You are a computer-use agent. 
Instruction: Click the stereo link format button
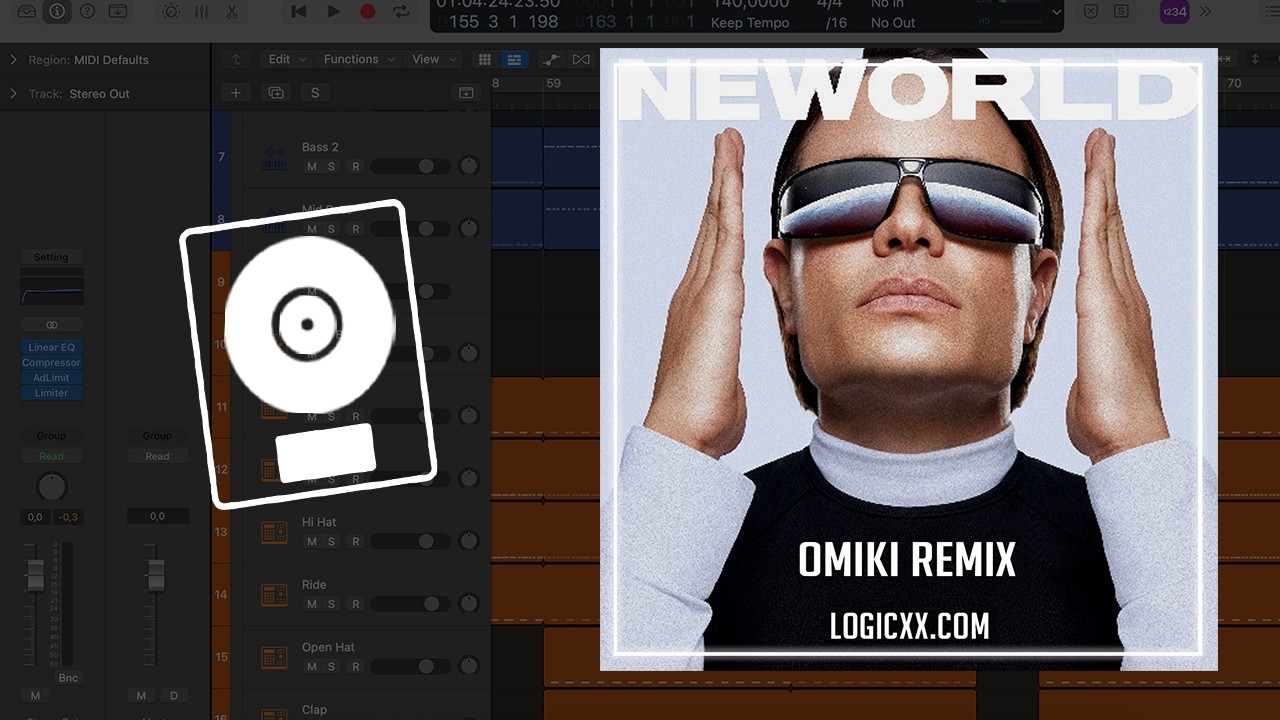tap(52, 325)
